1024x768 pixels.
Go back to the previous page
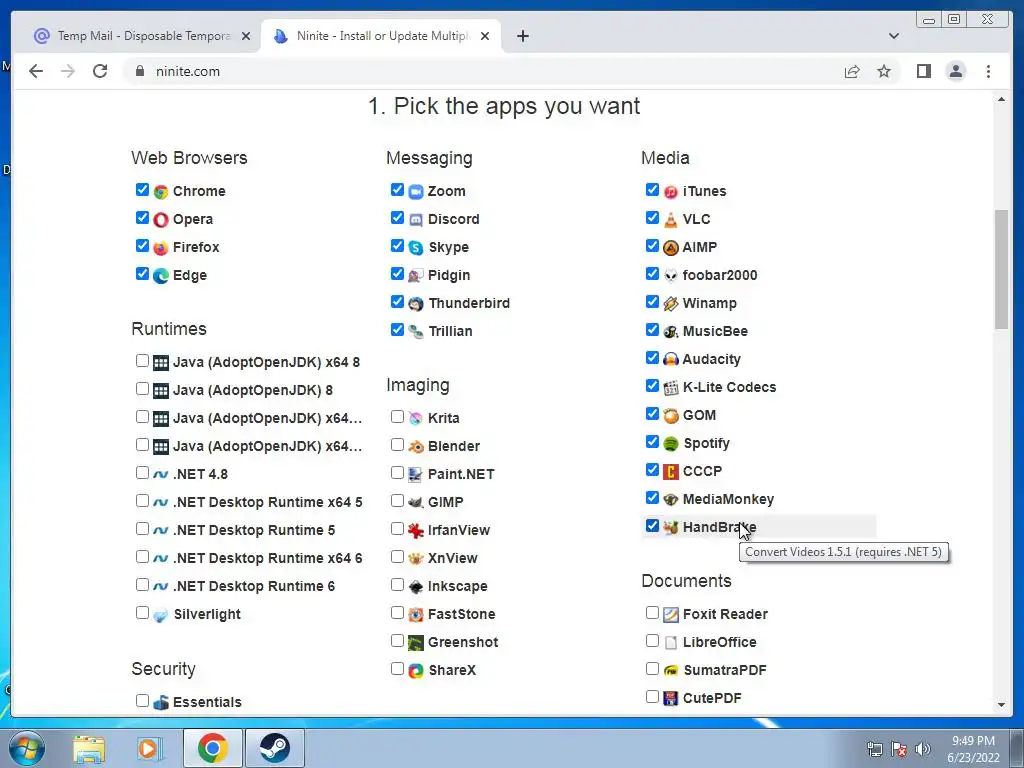point(36,71)
